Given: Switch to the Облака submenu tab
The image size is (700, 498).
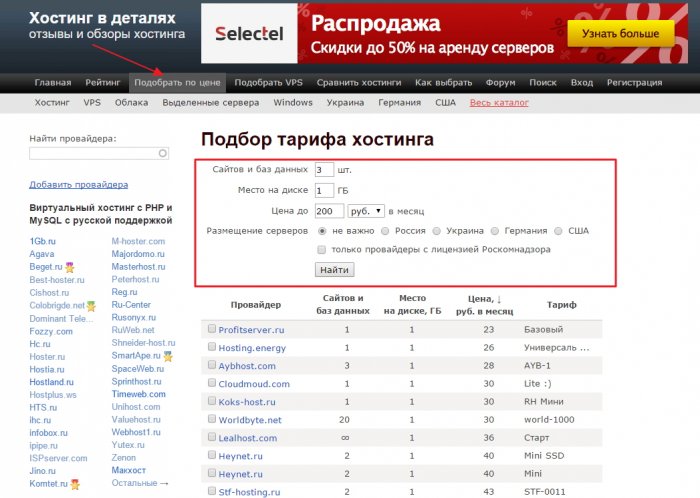Looking at the screenshot, I should (x=131, y=103).
